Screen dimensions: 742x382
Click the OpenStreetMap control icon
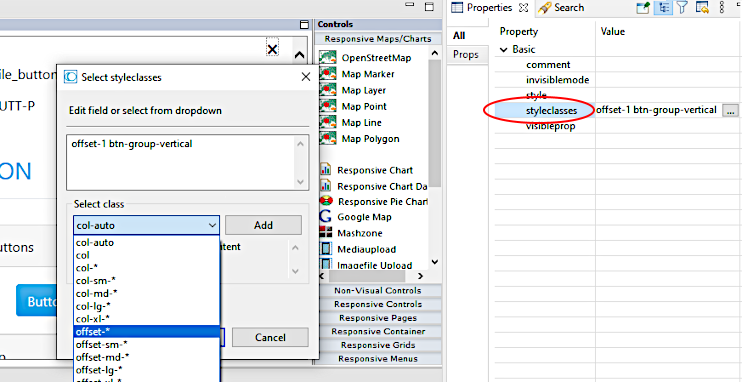328,58
